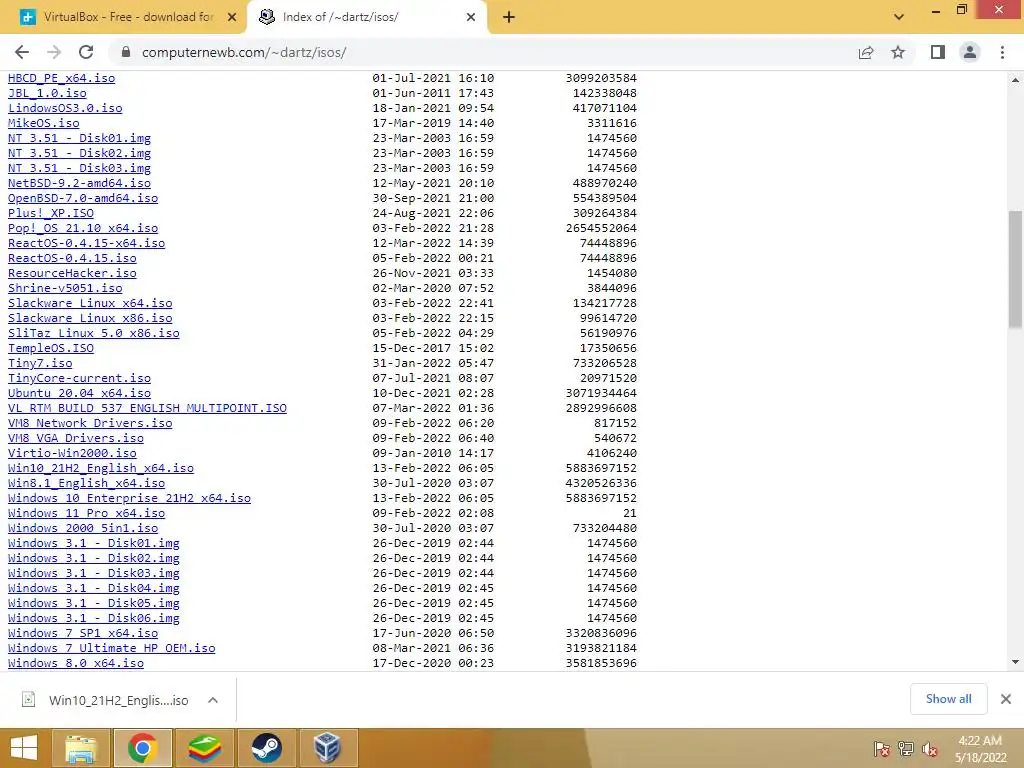Go back to the previous page
The height and width of the screenshot is (768, 1024).
click(x=22, y=52)
